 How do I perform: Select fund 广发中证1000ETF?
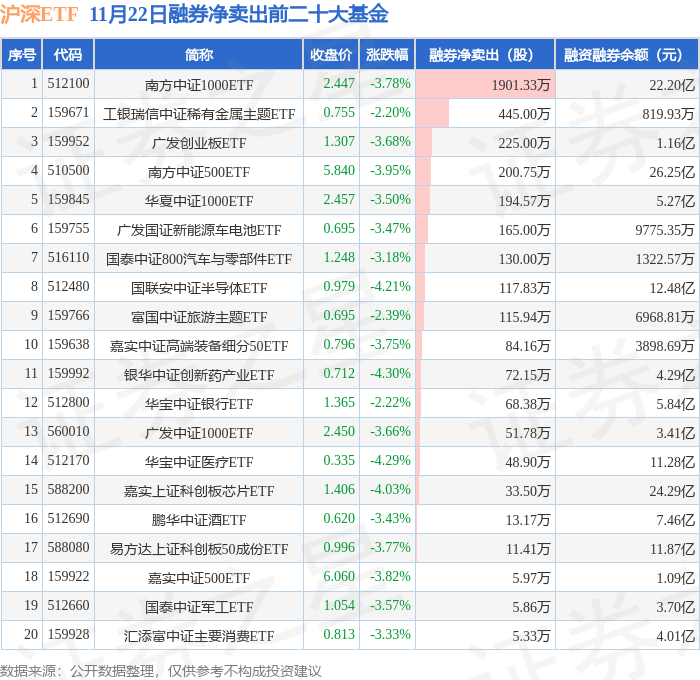(x=199, y=433)
